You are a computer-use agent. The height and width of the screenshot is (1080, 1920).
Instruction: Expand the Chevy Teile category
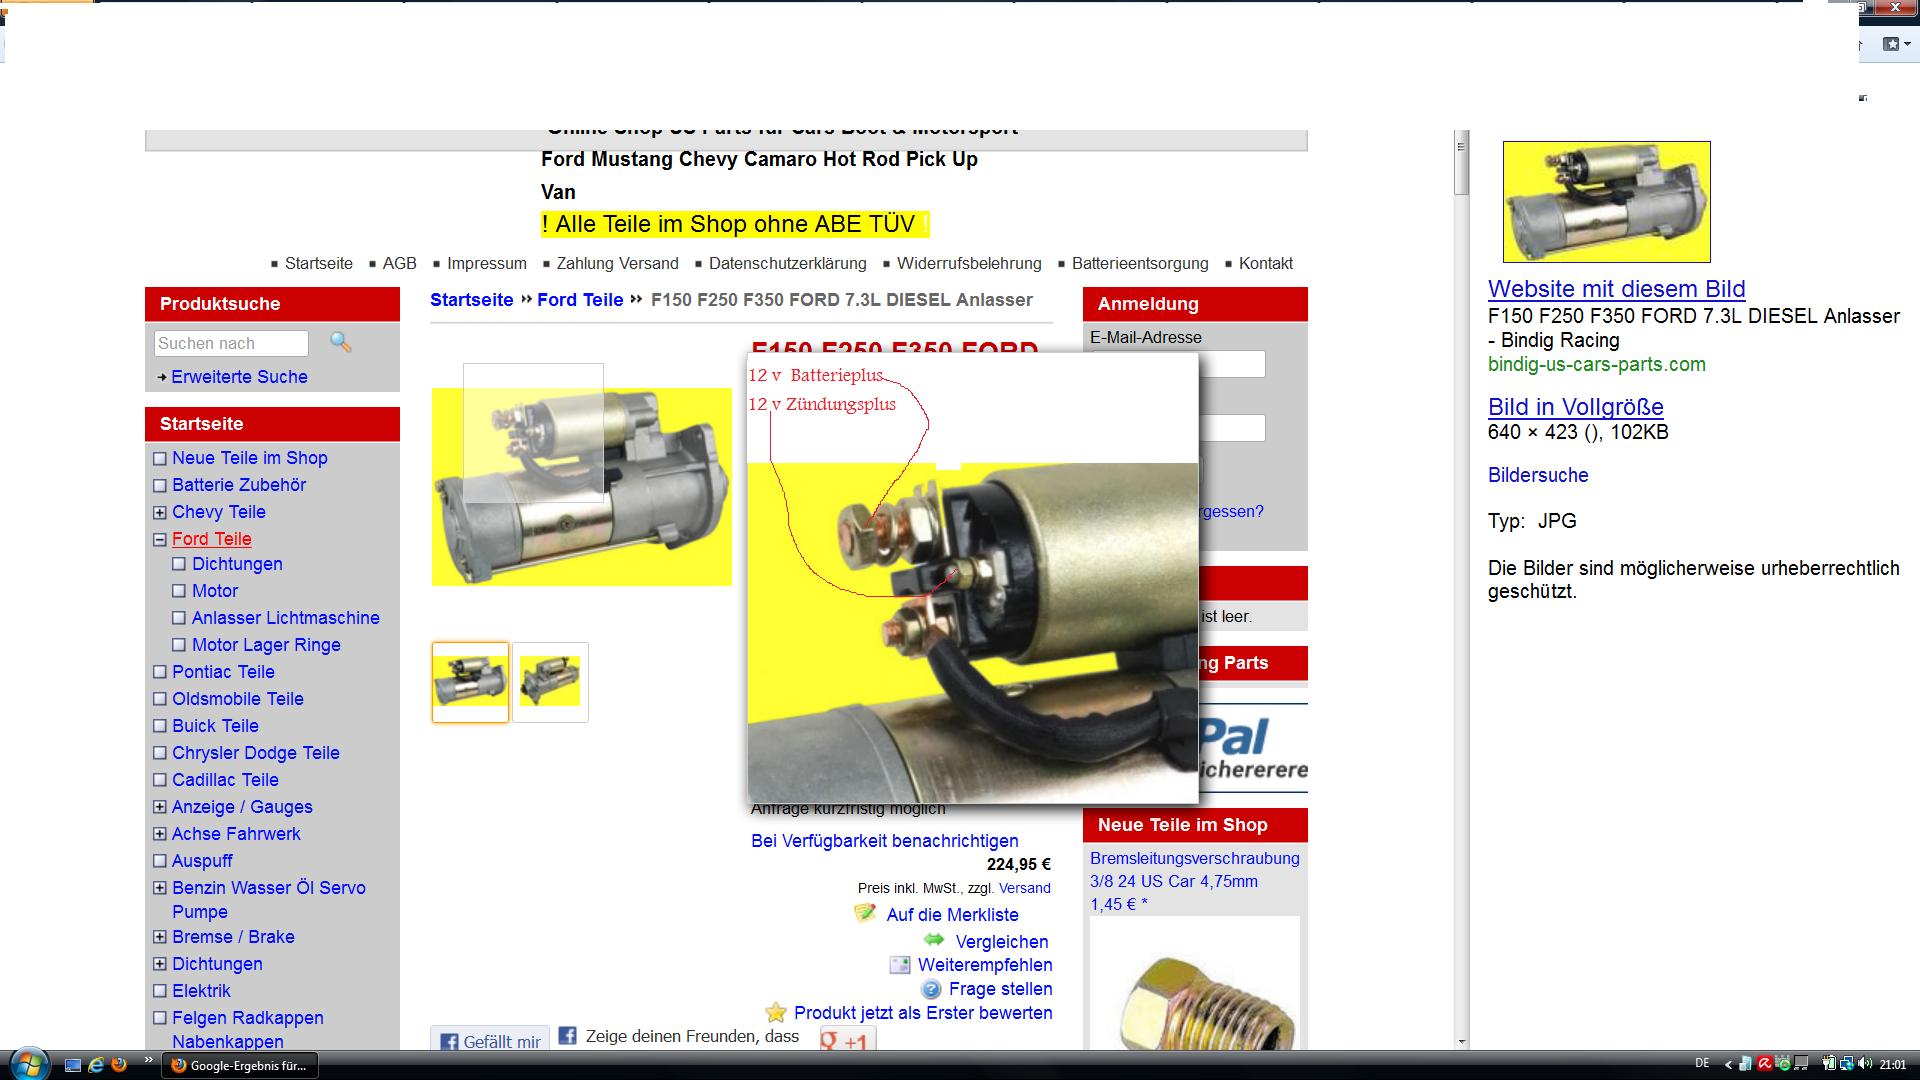pos(159,512)
